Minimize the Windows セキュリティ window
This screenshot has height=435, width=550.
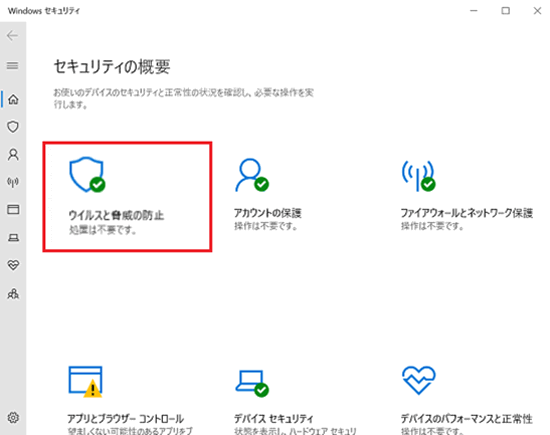pos(474,11)
